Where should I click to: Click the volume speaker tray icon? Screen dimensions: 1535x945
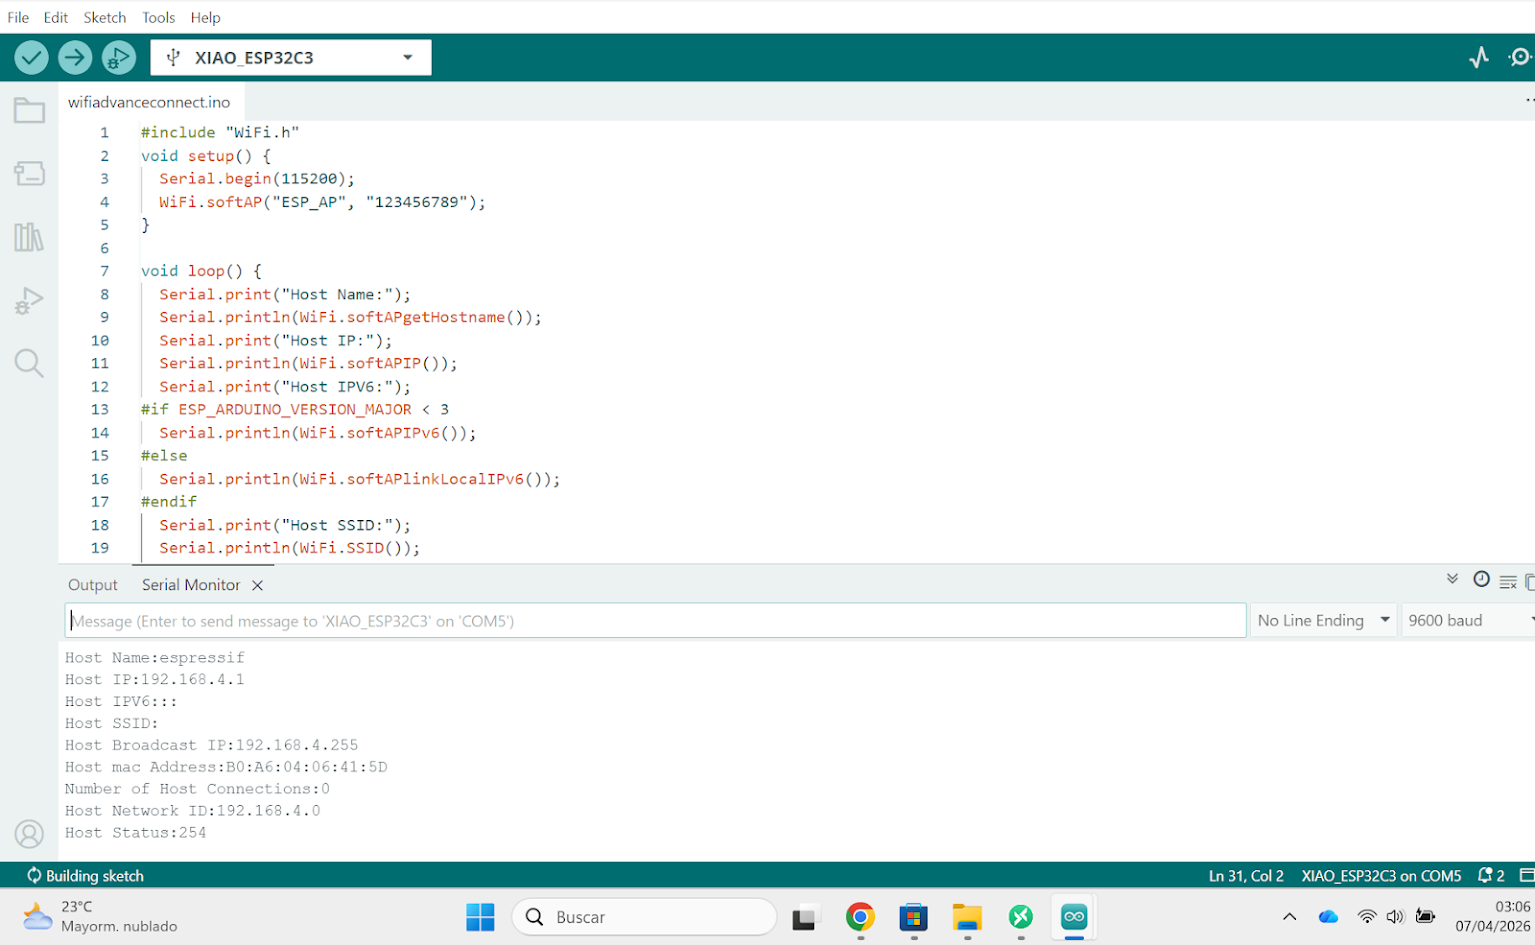coord(1395,917)
